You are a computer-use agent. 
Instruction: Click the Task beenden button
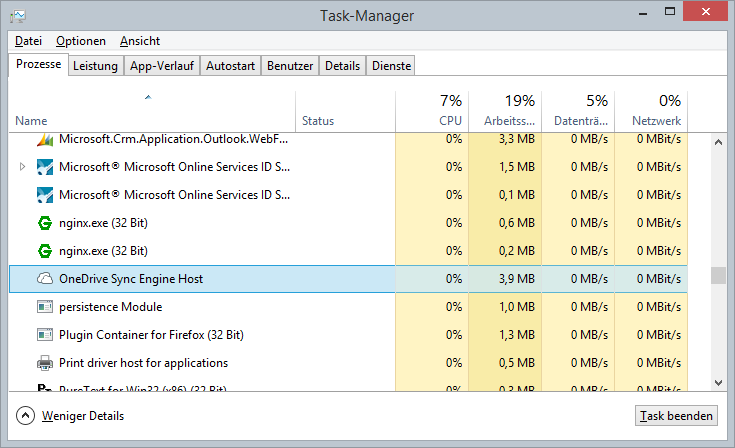point(676,416)
